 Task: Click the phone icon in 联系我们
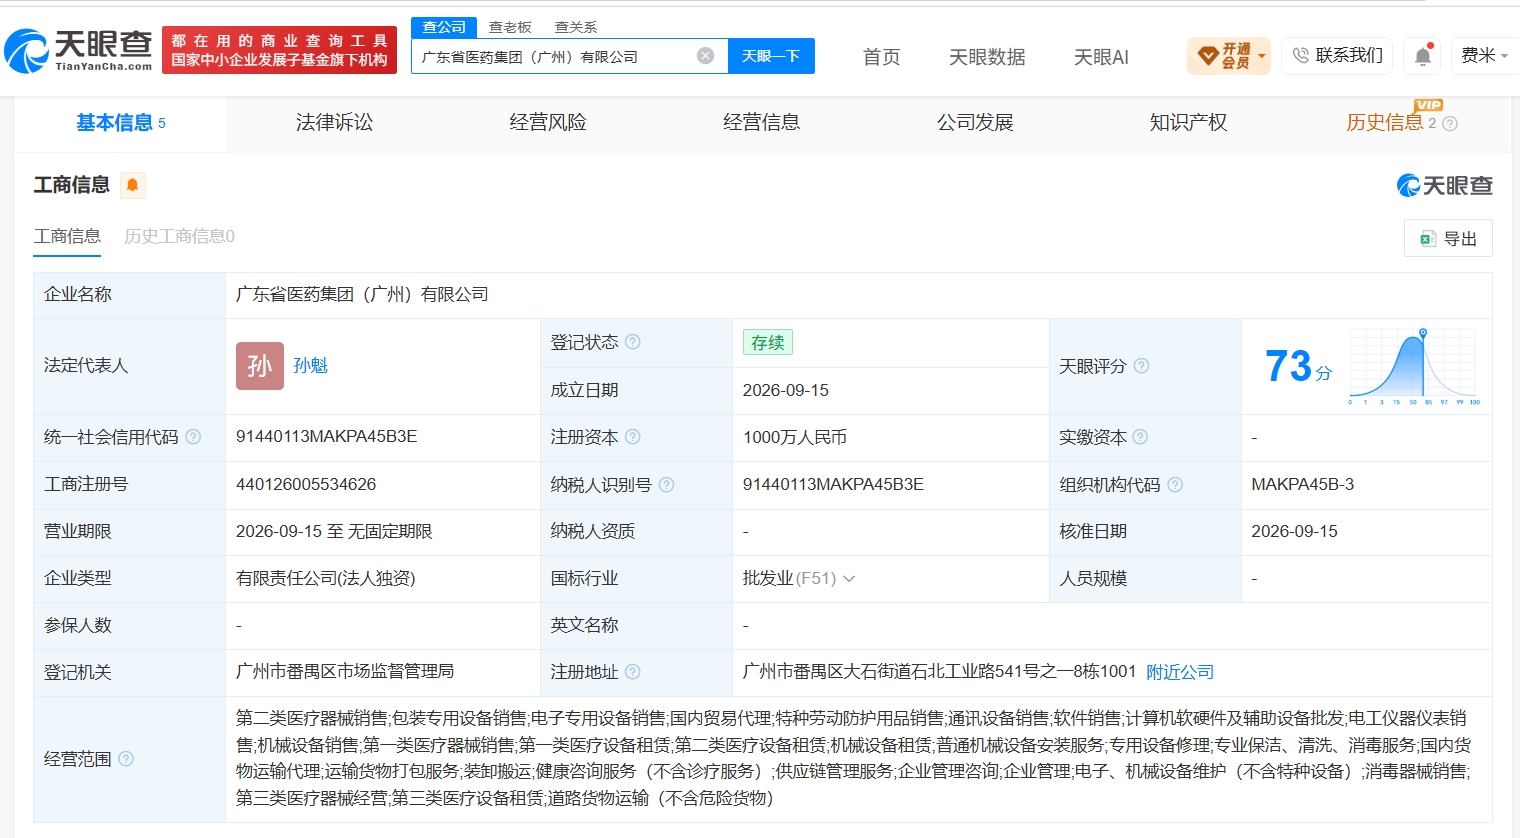[1300, 56]
